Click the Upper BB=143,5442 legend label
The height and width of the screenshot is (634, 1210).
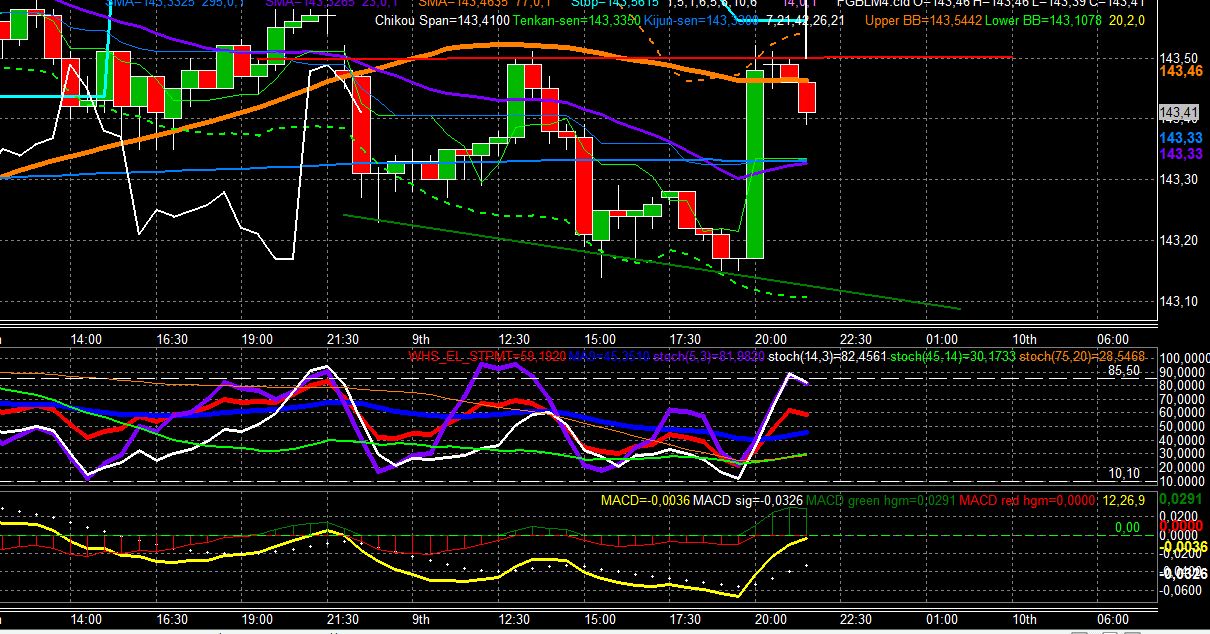[920, 20]
